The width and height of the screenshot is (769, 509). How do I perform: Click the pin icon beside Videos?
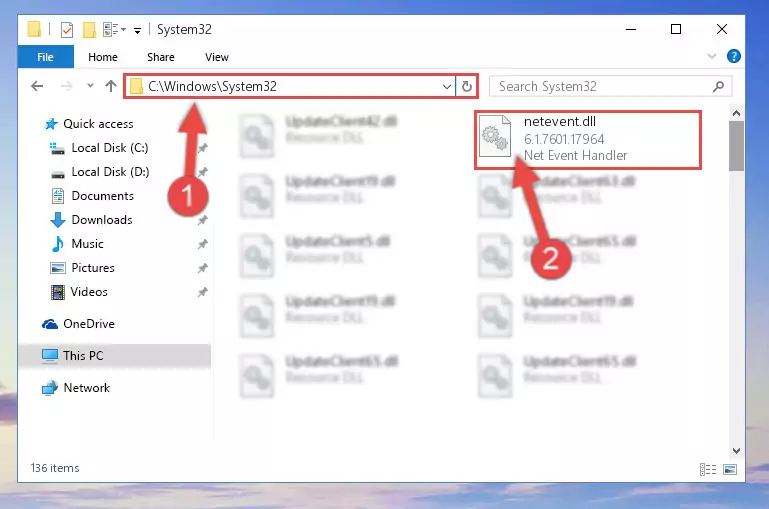(x=202, y=292)
